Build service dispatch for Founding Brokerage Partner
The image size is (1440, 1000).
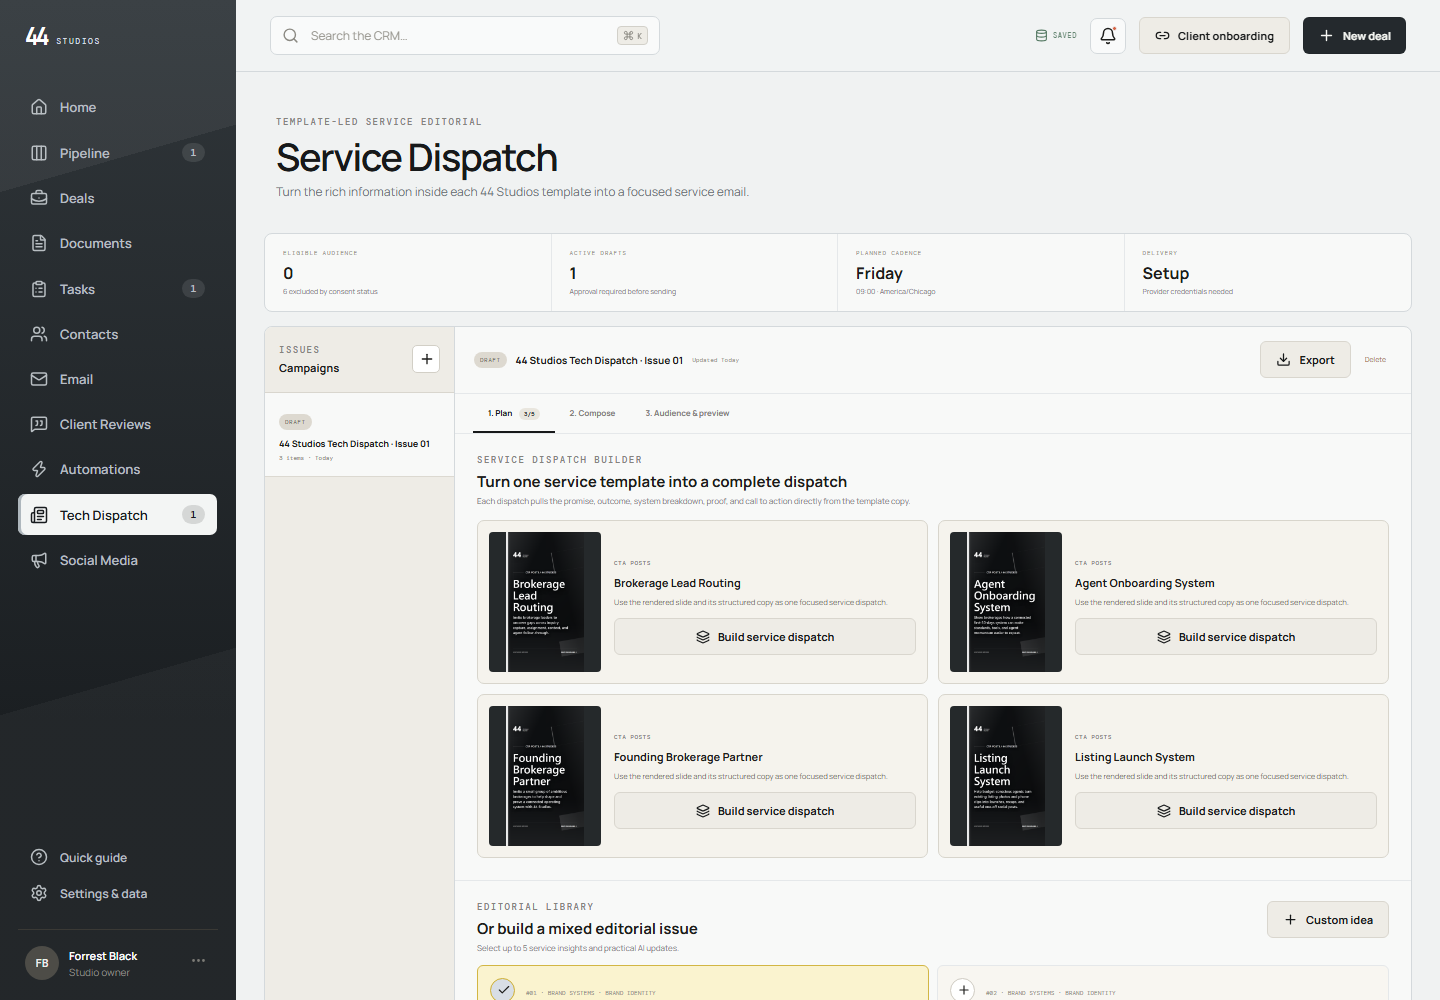point(764,811)
